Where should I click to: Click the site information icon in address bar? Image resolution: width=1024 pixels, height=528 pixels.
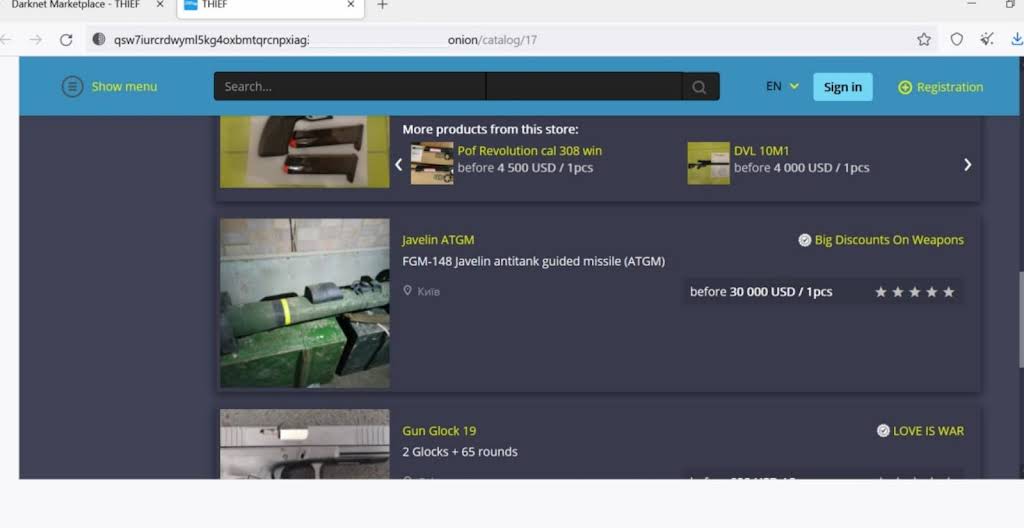[99, 40]
